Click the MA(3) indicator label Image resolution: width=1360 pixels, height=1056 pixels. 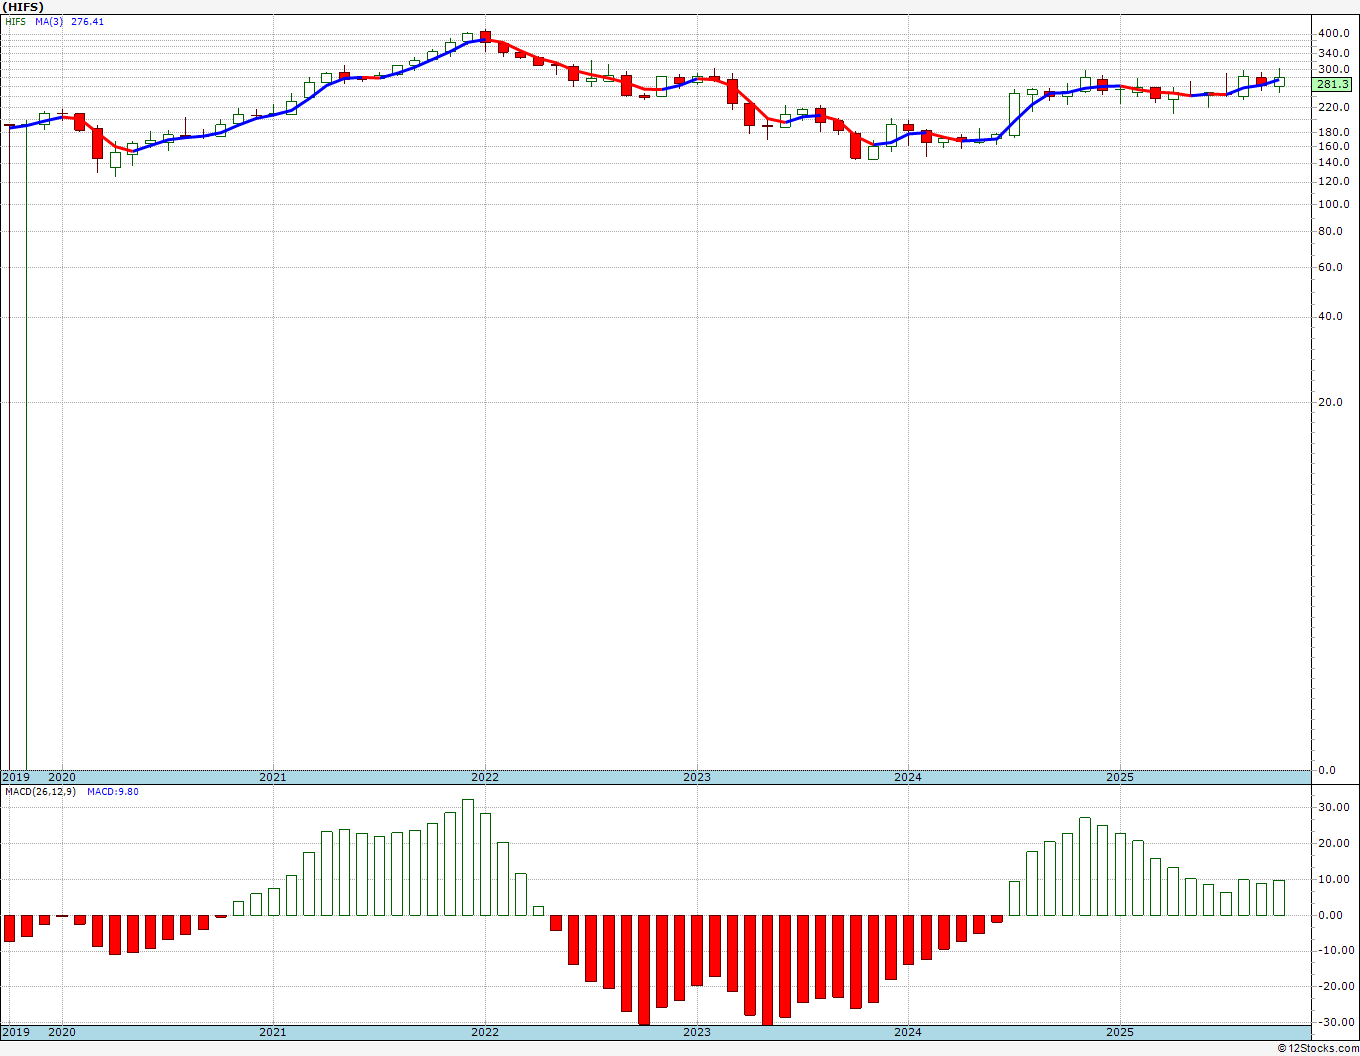(48, 21)
